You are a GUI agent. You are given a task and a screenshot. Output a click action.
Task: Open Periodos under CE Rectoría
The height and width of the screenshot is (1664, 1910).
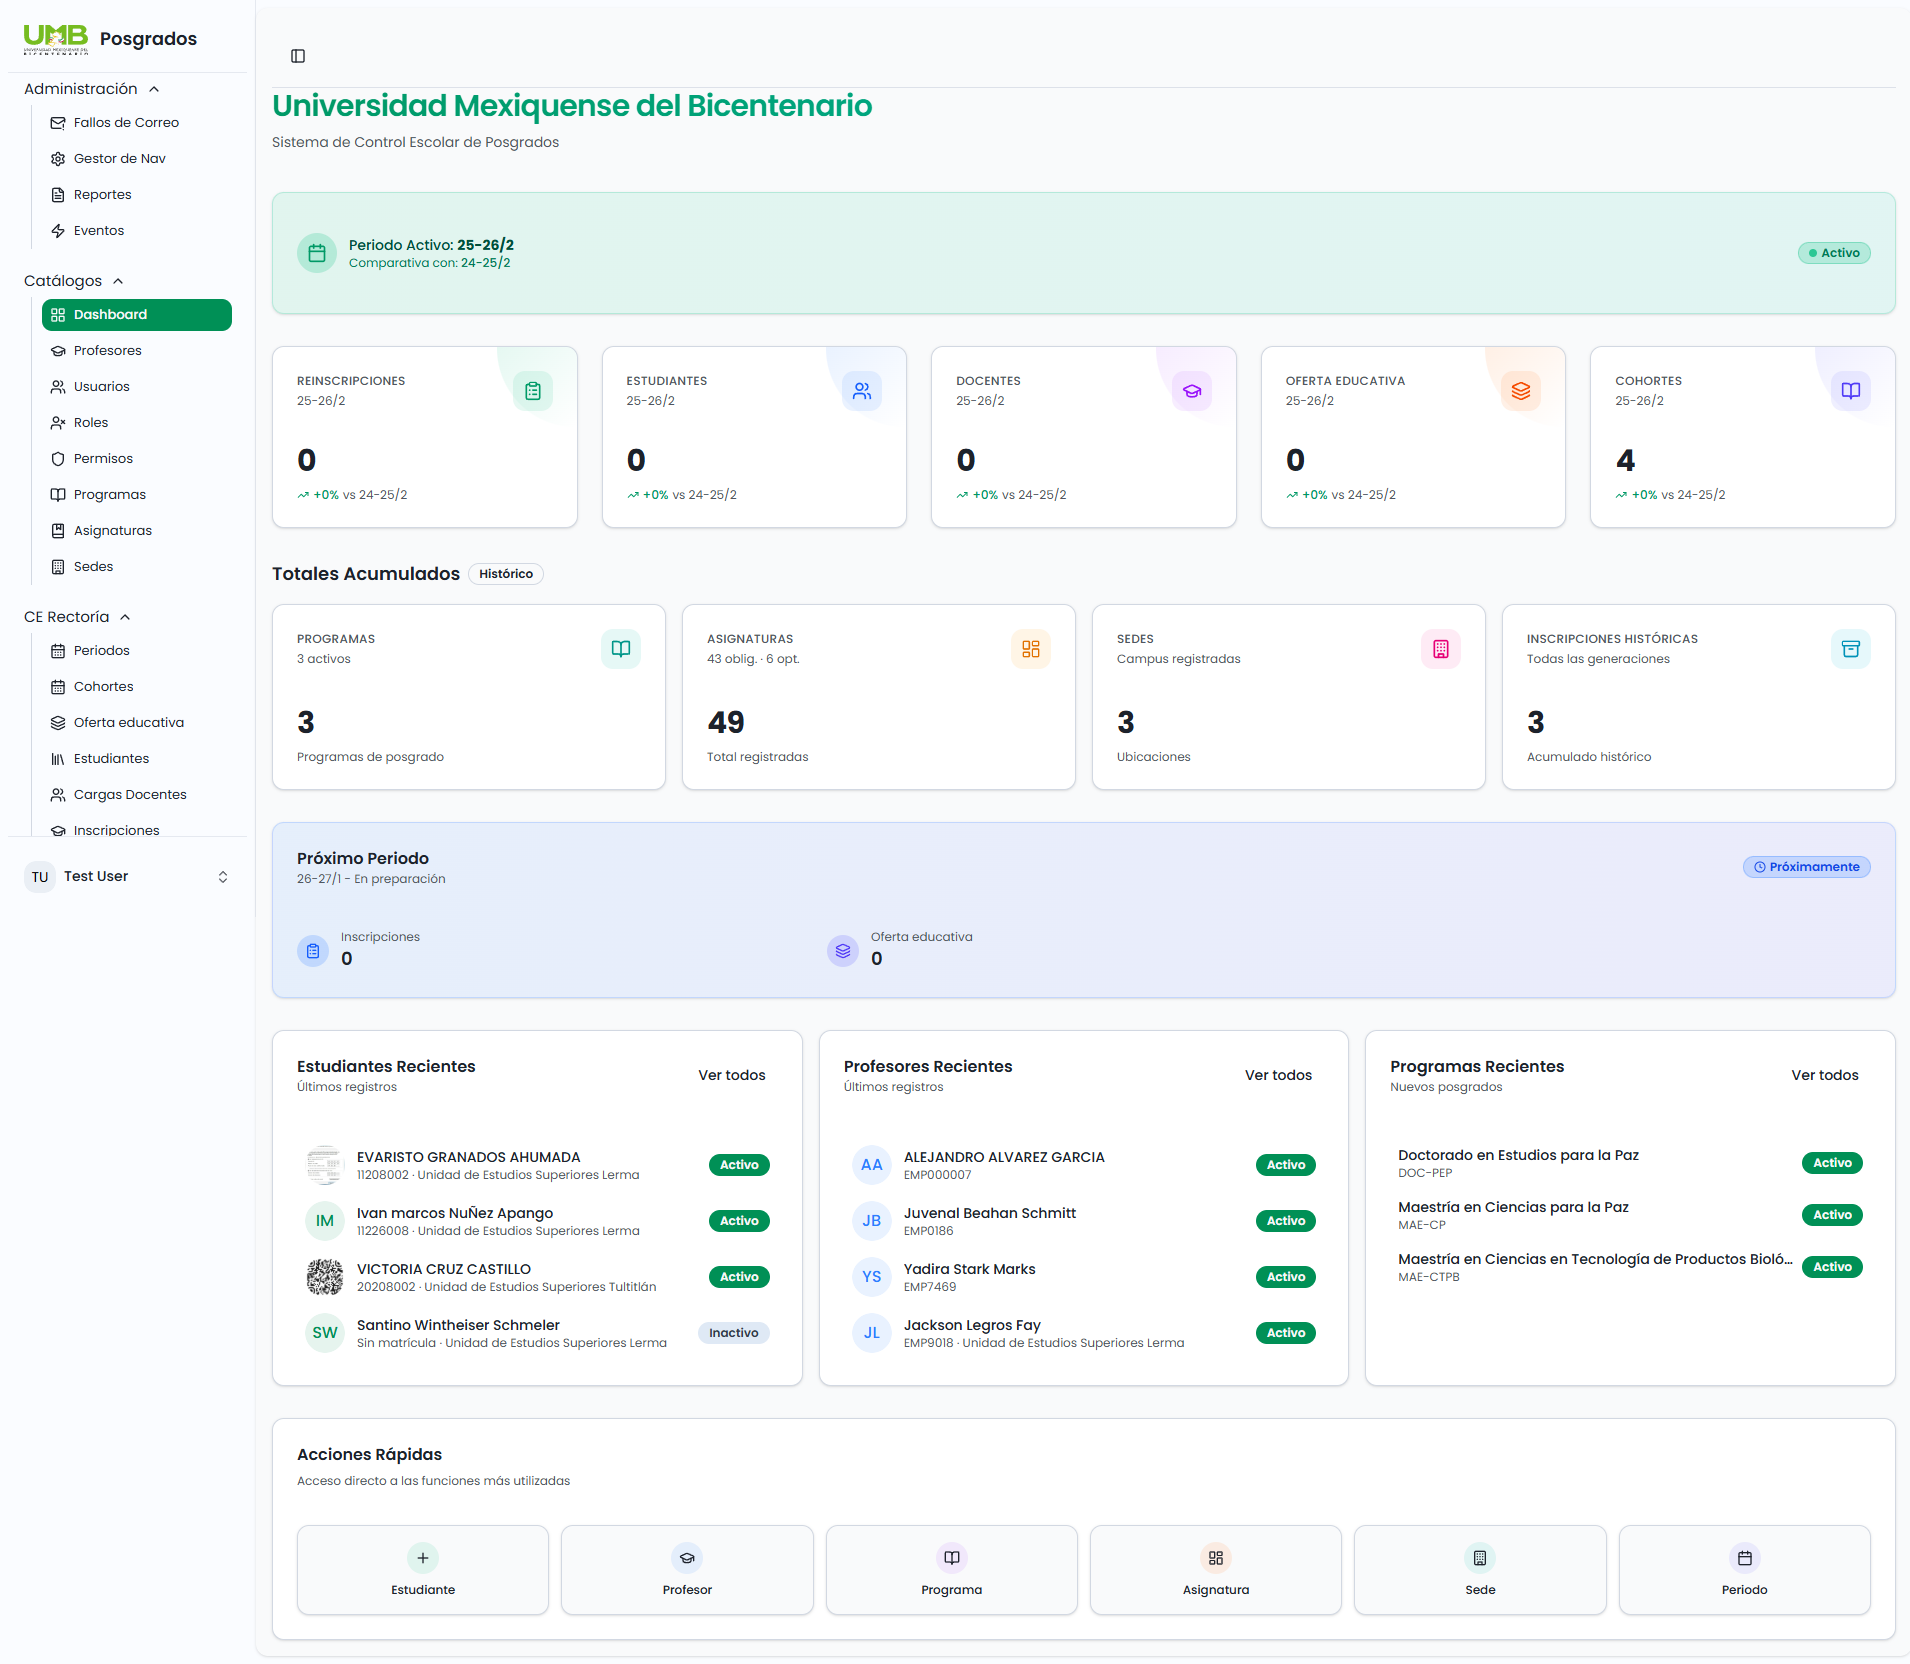pos(137,651)
